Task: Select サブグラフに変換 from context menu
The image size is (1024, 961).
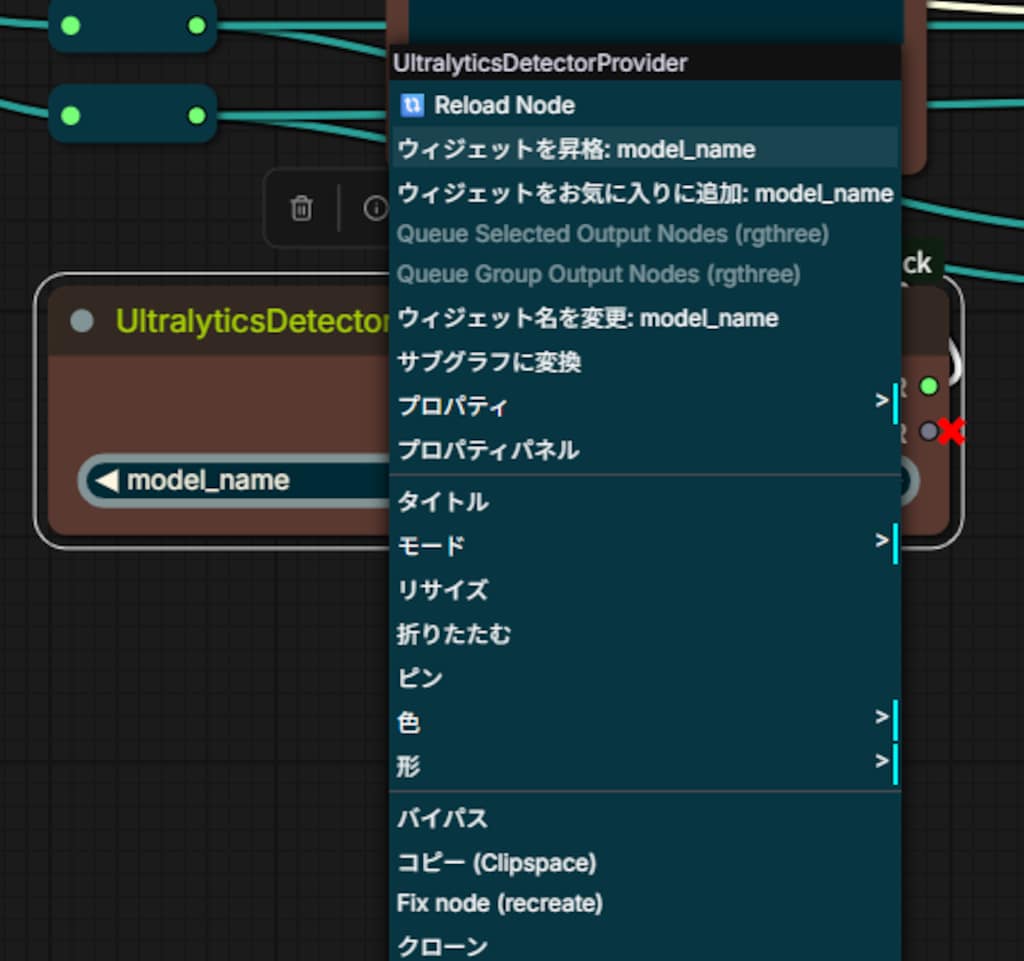Action: coord(645,362)
